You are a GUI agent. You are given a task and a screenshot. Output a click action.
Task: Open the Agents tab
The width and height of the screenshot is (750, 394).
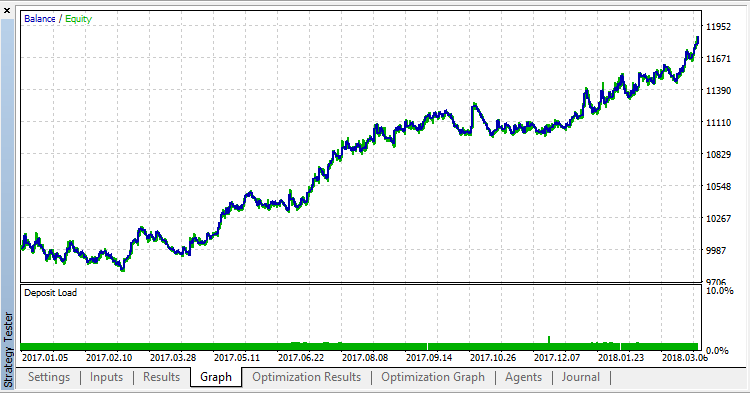coord(523,377)
